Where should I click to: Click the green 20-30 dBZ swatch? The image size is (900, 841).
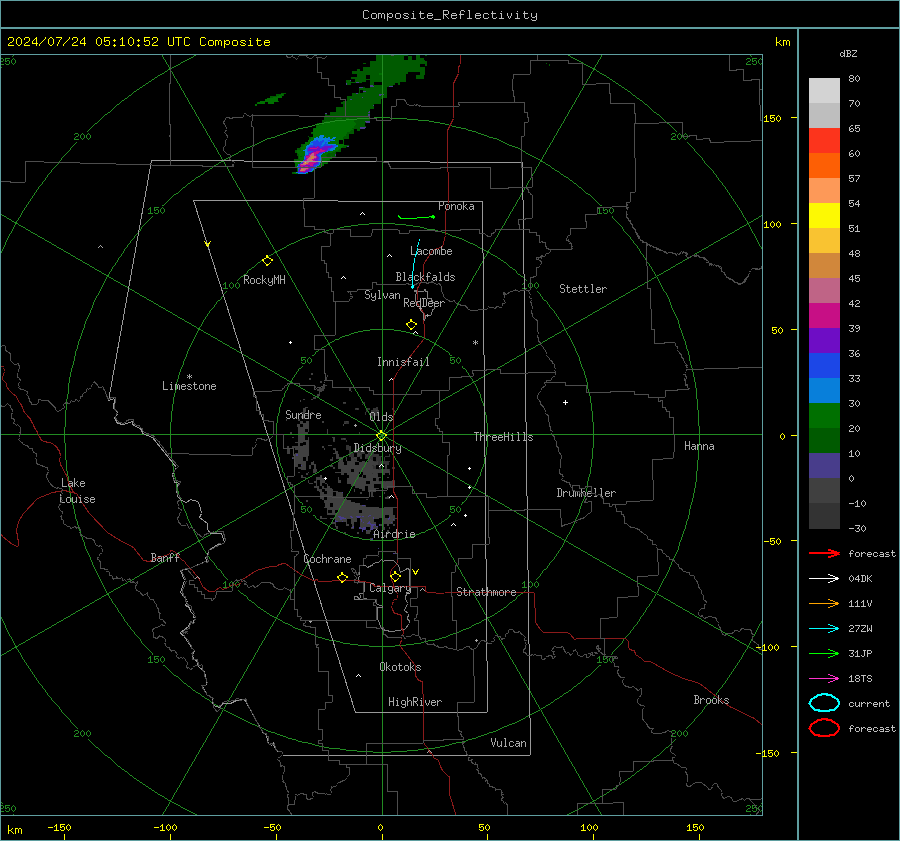824,416
